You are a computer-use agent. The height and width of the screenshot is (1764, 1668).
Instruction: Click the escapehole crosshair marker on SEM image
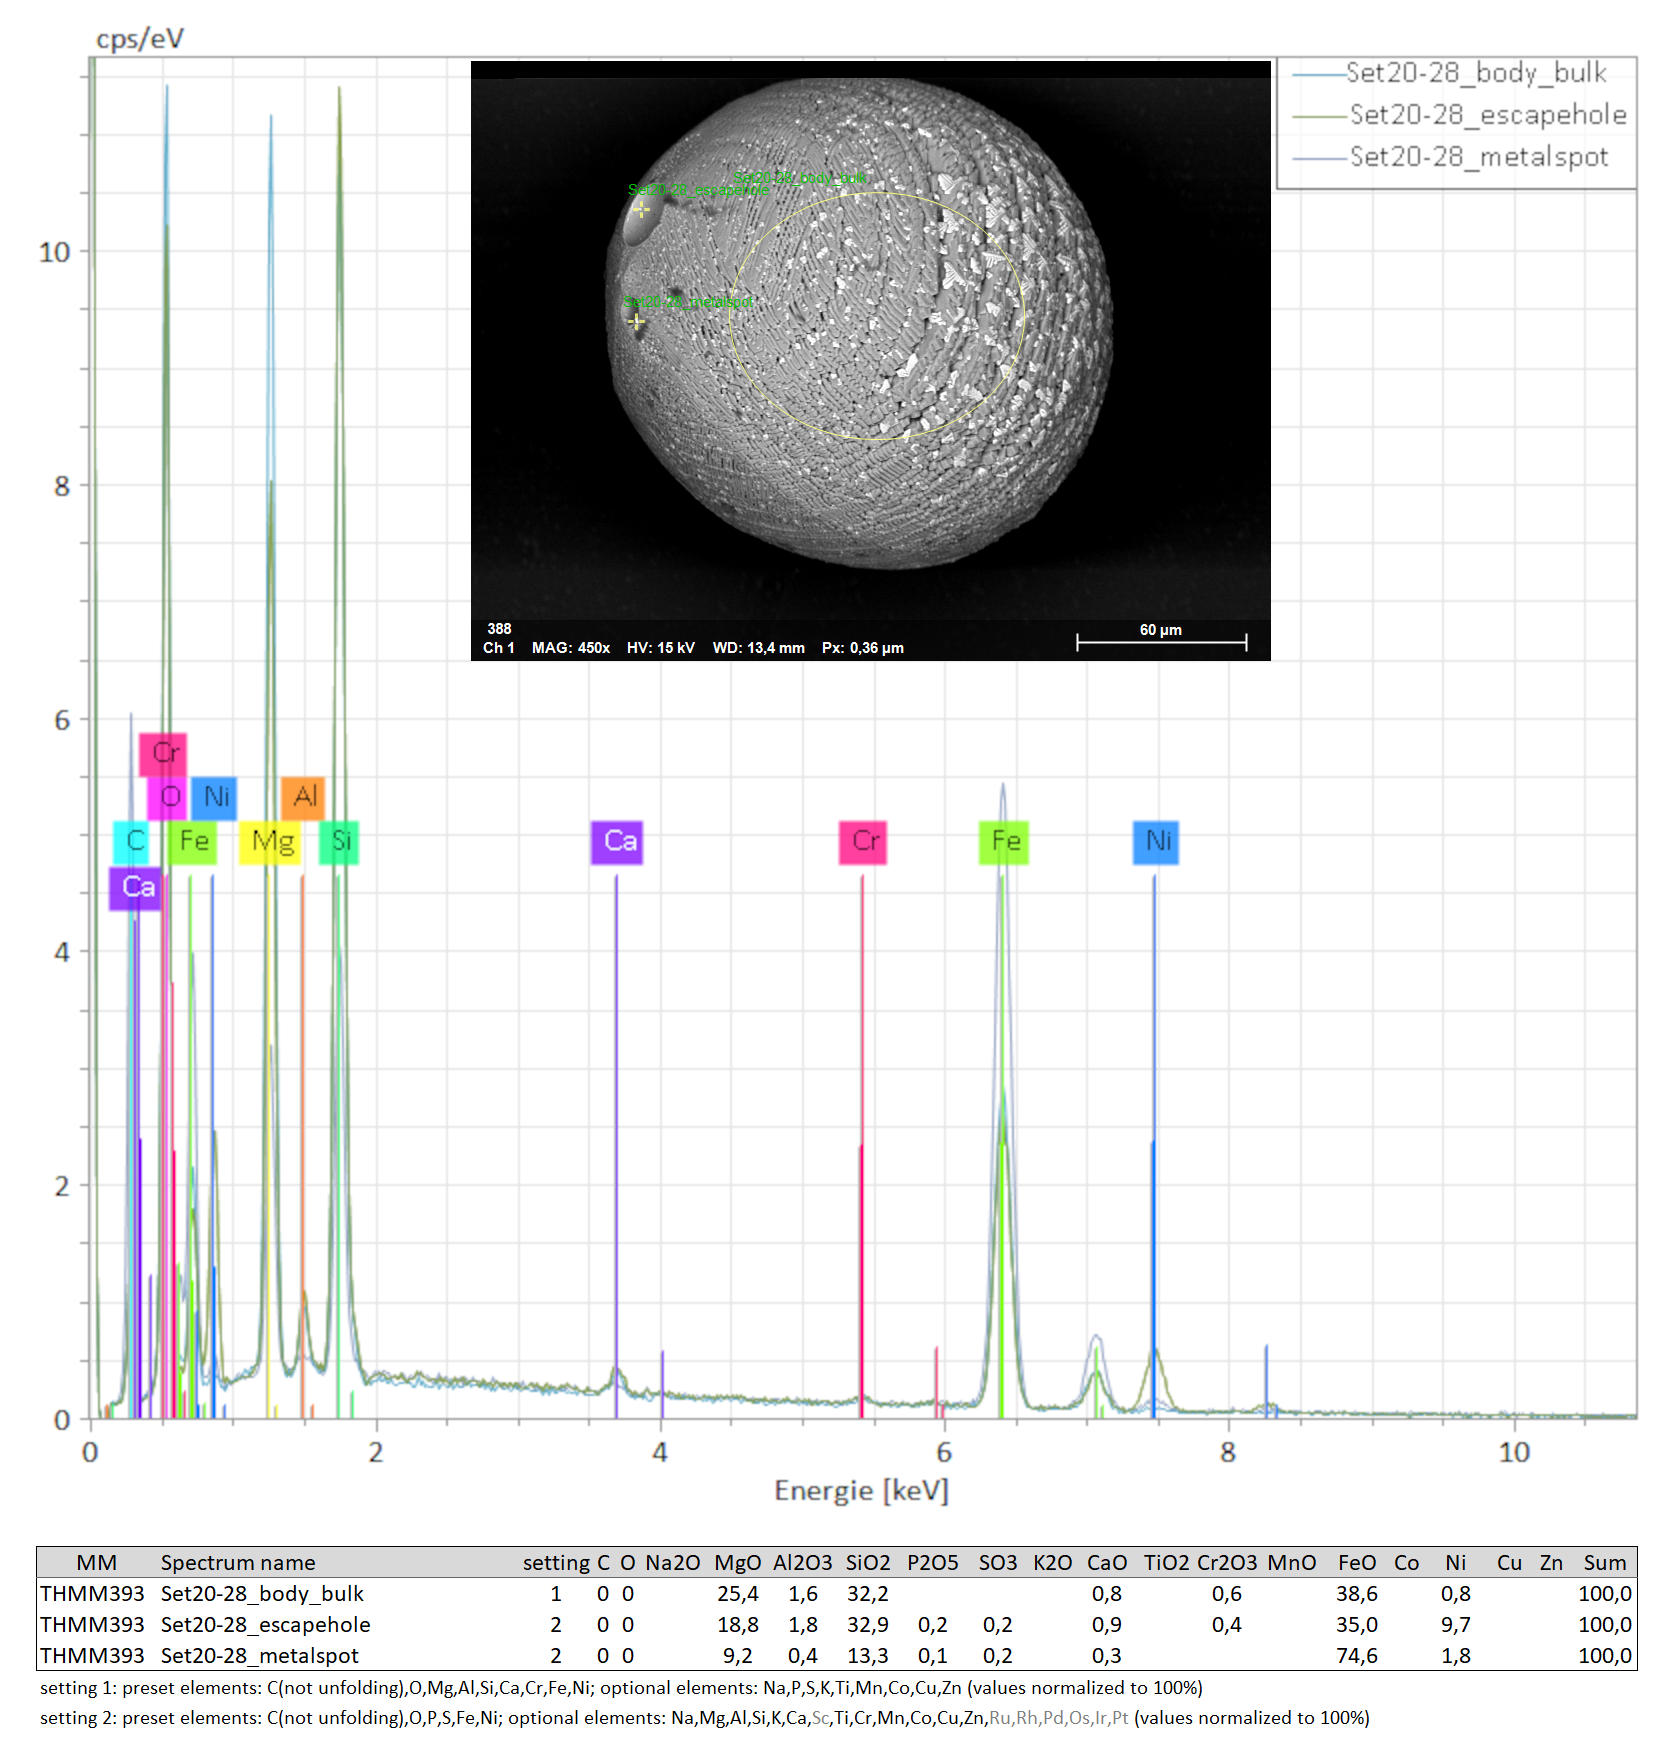pos(641,209)
